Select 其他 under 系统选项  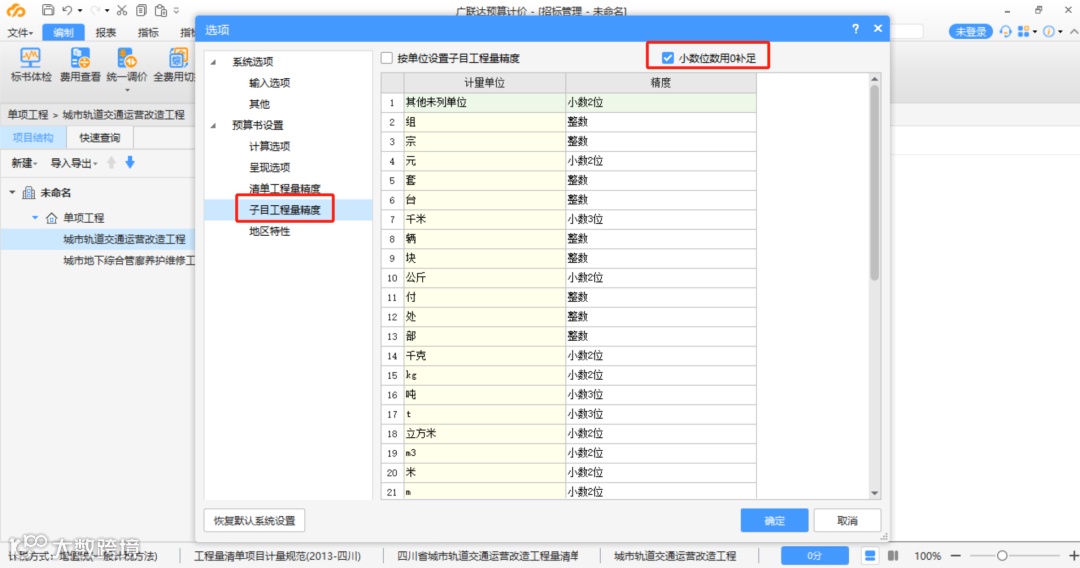tap(259, 104)
